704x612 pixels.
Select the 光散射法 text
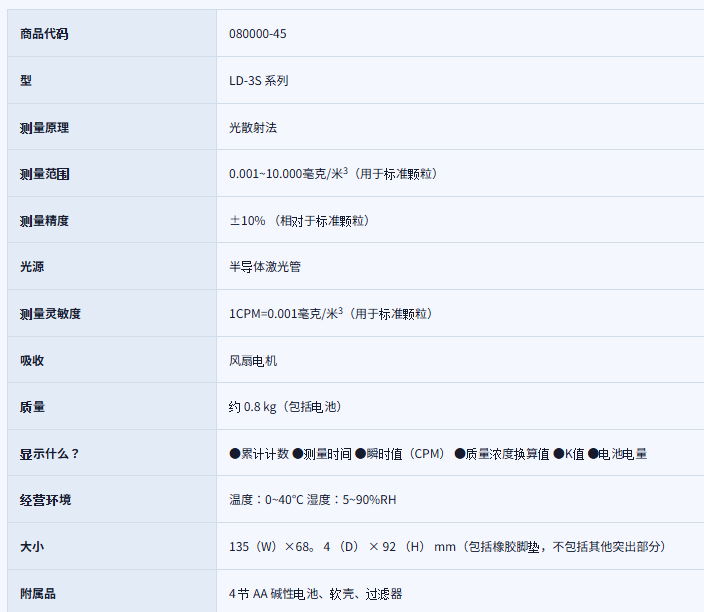point(253,128)
